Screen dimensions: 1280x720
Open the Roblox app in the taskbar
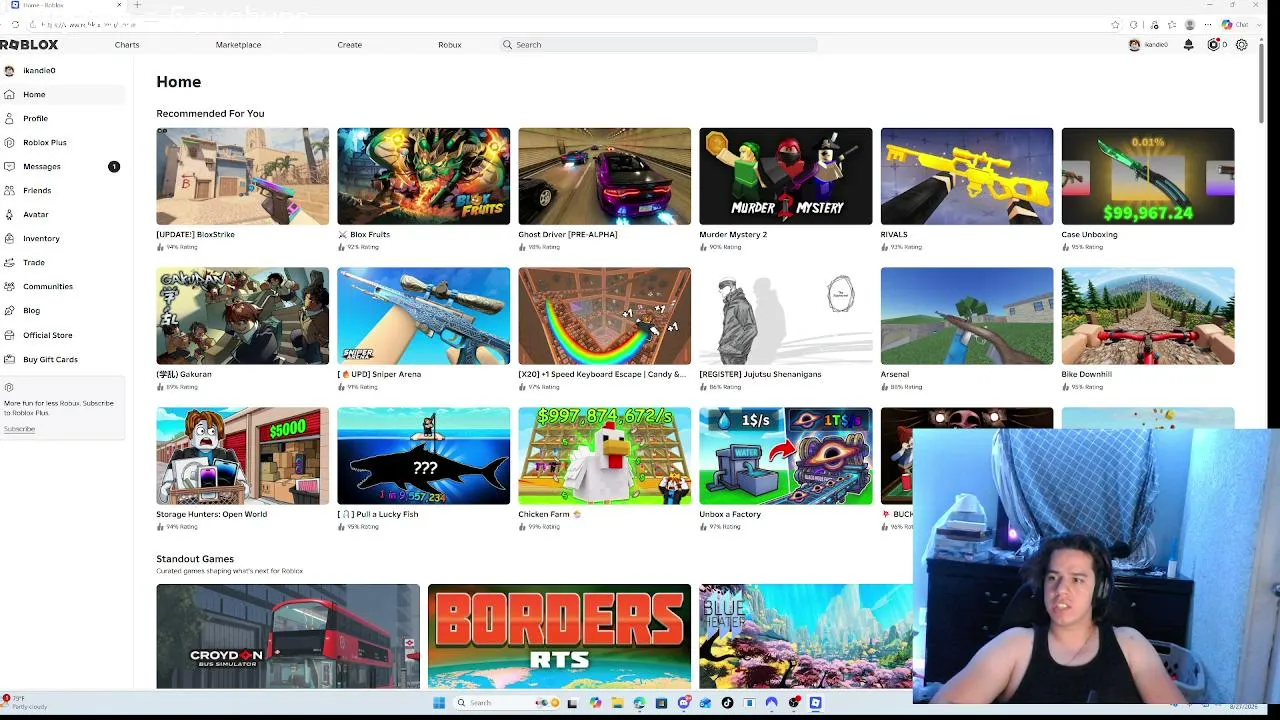pyautogui.click(x=815, y=703)
